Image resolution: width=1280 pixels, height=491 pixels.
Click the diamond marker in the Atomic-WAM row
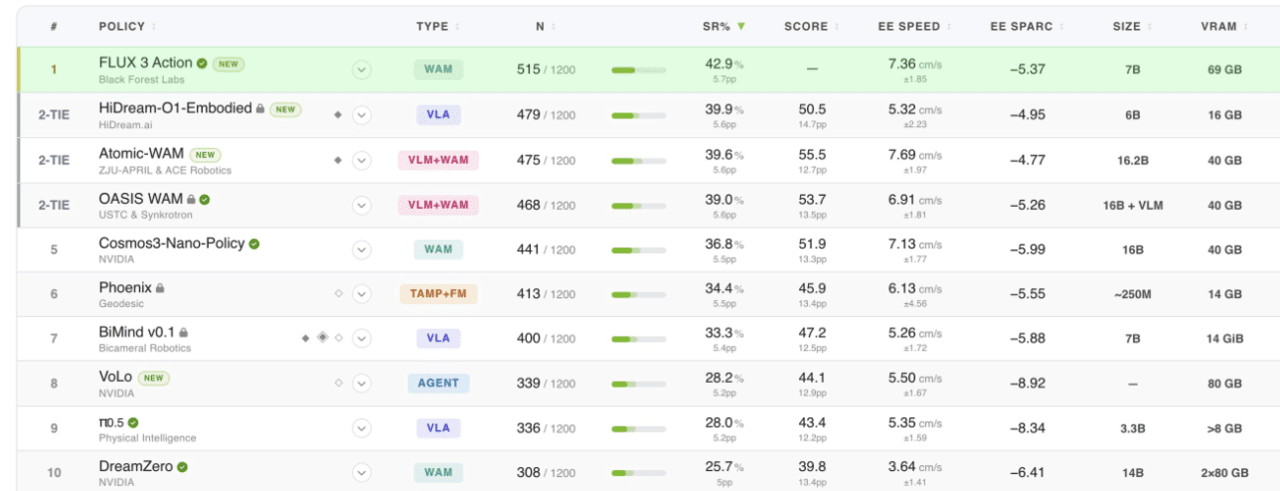338,160
